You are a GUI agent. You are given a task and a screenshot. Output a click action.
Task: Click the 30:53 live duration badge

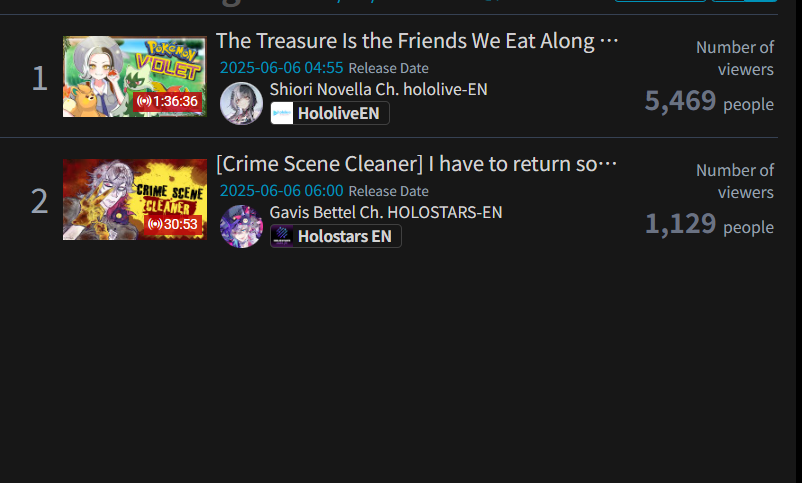pyautogui.click(x=173, y=224)
